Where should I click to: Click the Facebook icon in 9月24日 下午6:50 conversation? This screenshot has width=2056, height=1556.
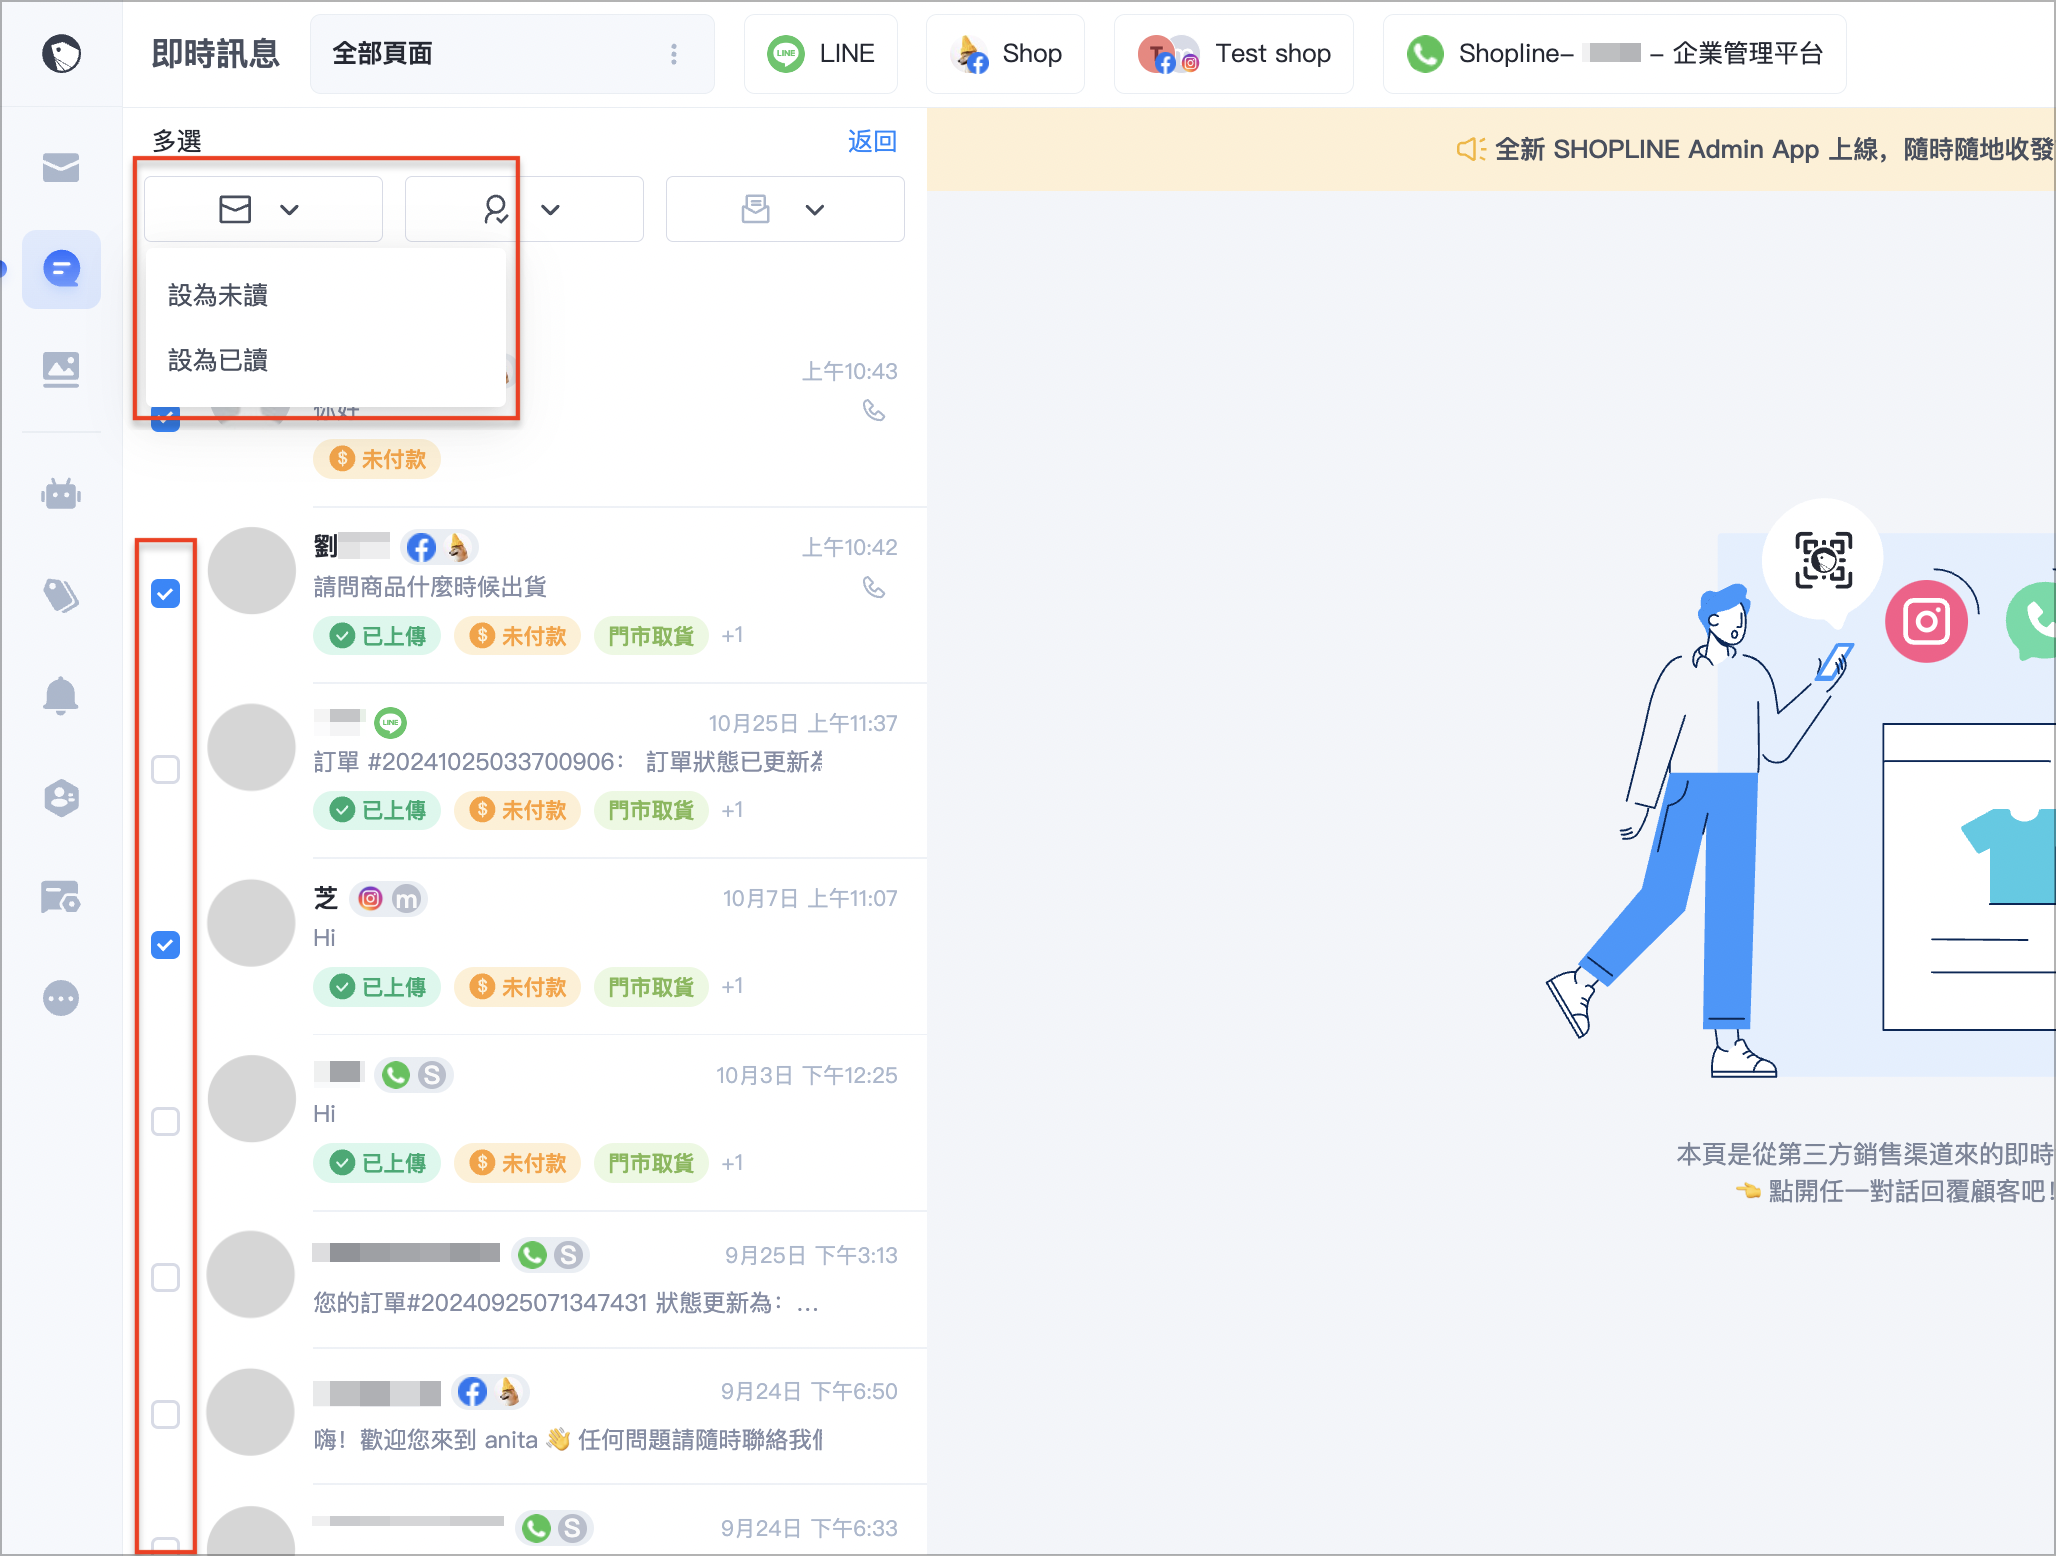[x=472, y=1391]
